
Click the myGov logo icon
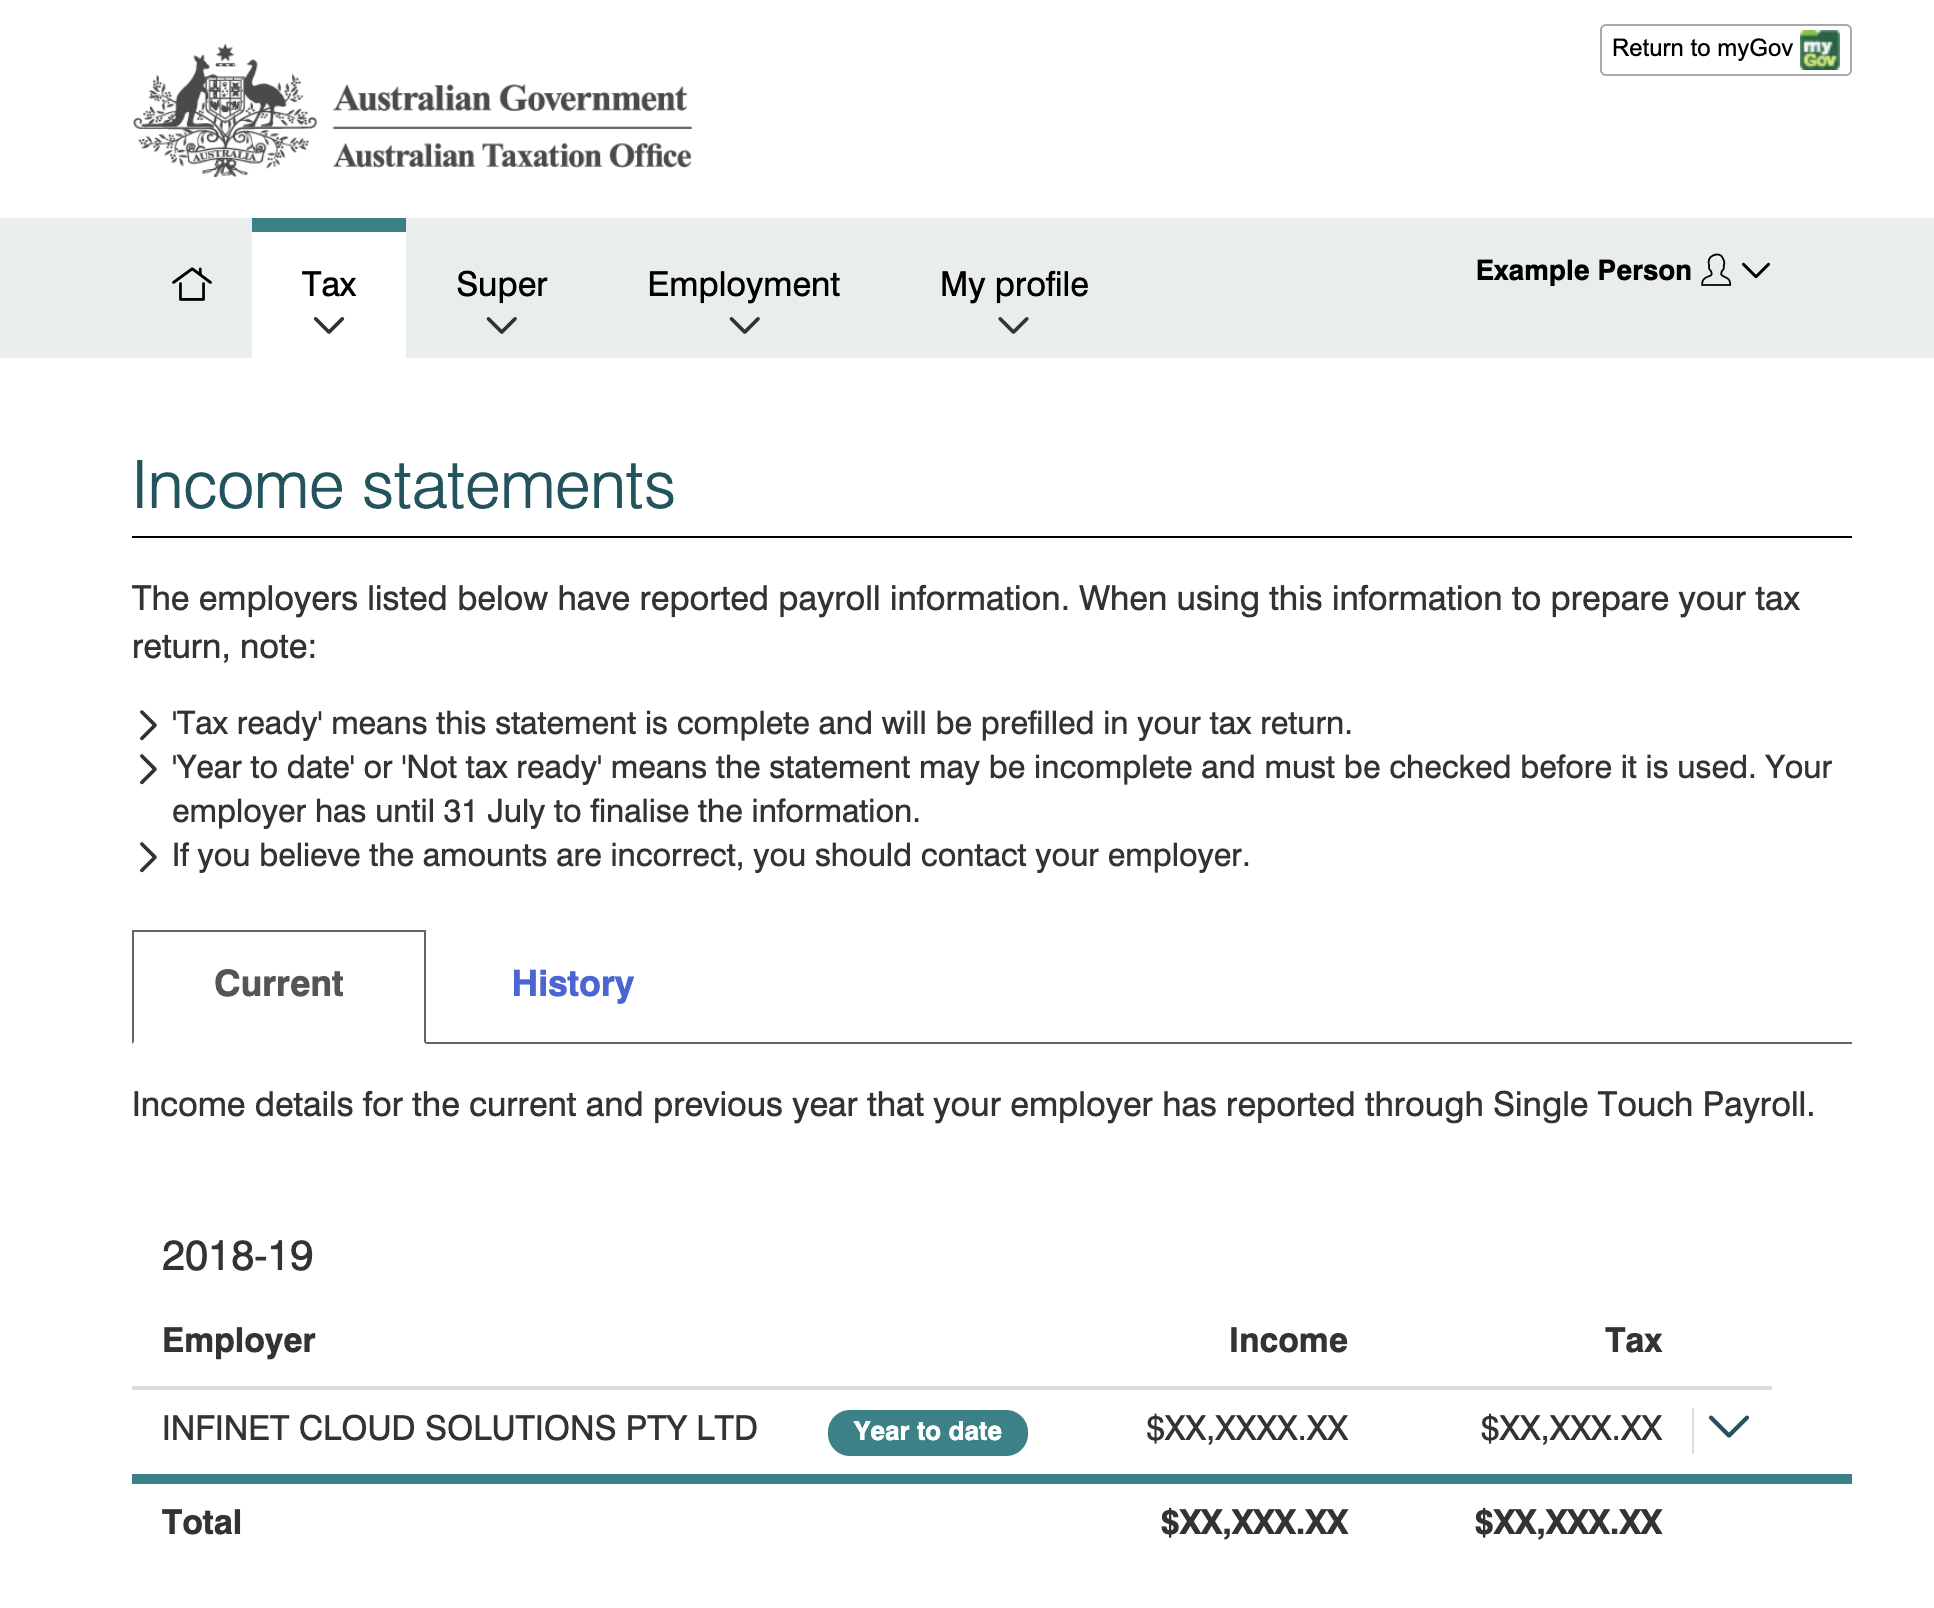(x=1822, y=48)
